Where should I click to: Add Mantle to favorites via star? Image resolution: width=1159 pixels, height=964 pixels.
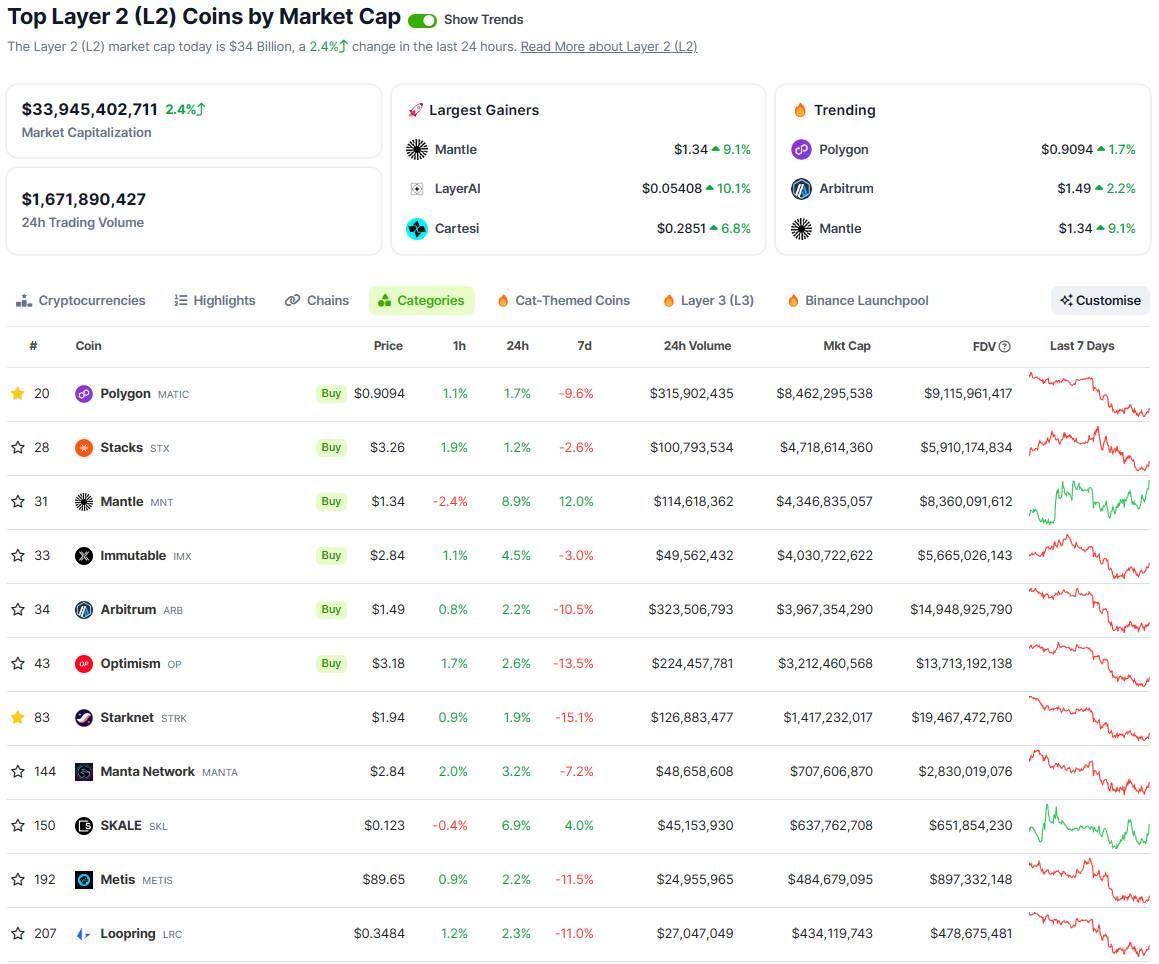(18, 501)
